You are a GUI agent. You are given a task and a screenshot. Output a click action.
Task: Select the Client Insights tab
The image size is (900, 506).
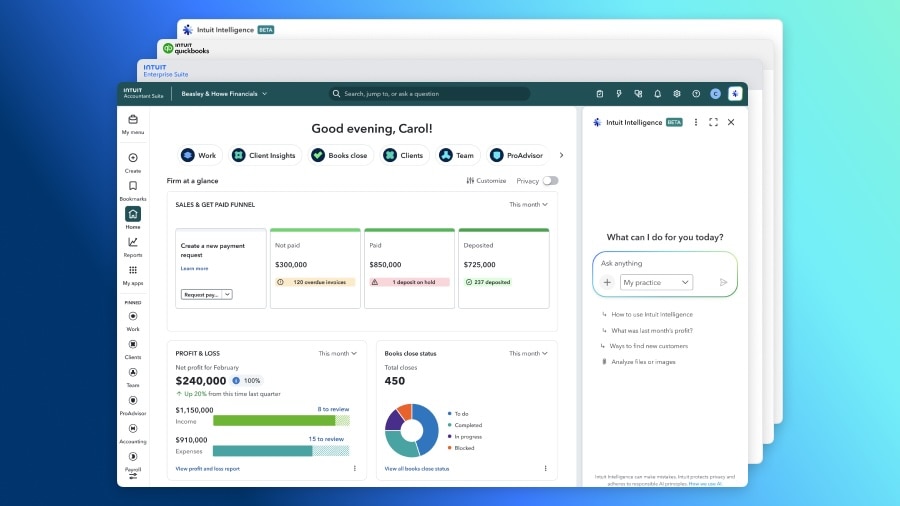point(264,155)
